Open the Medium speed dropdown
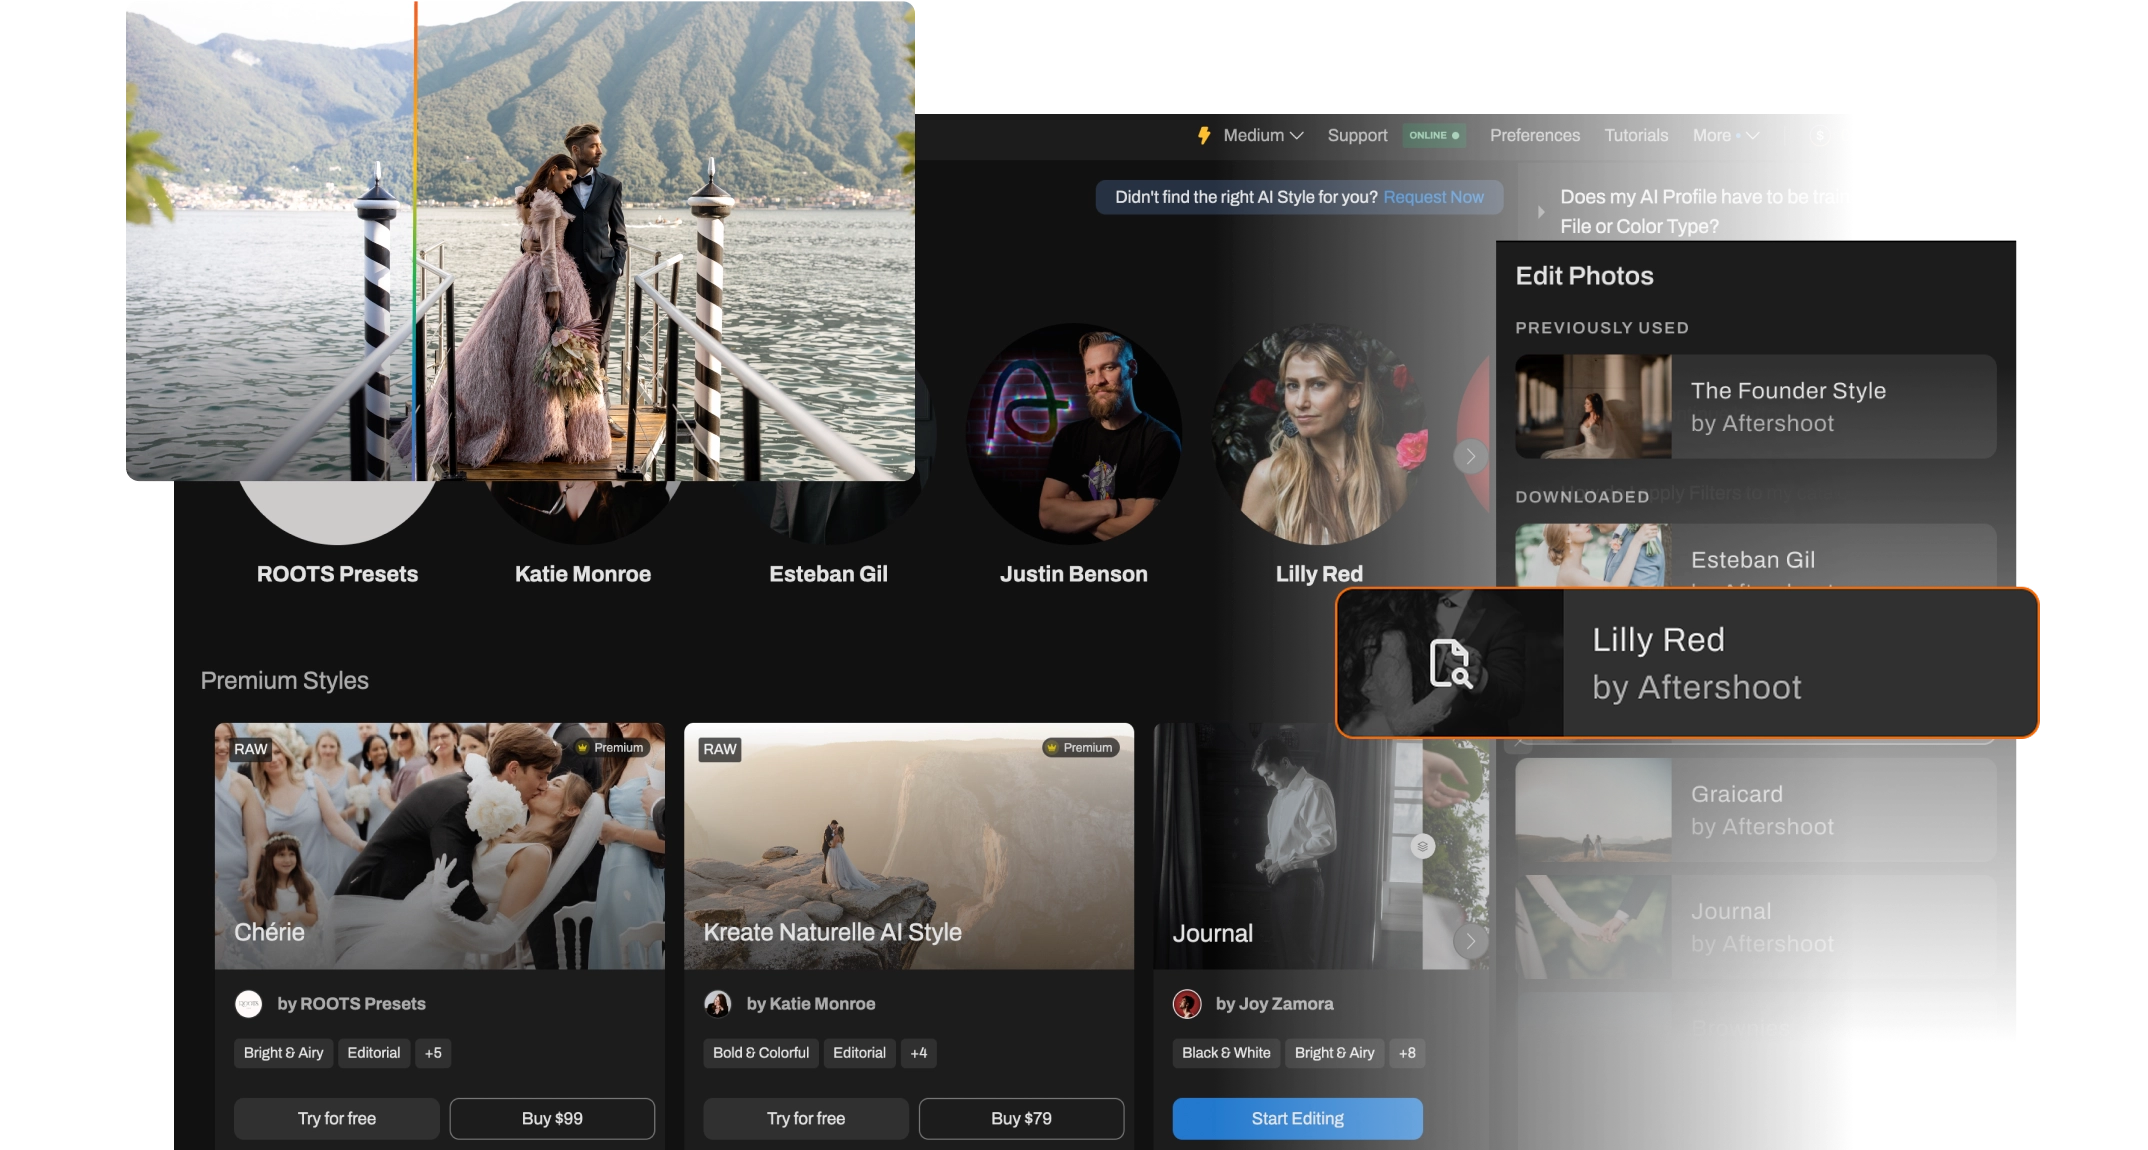2148x1150 pixels. [1262, 135]
